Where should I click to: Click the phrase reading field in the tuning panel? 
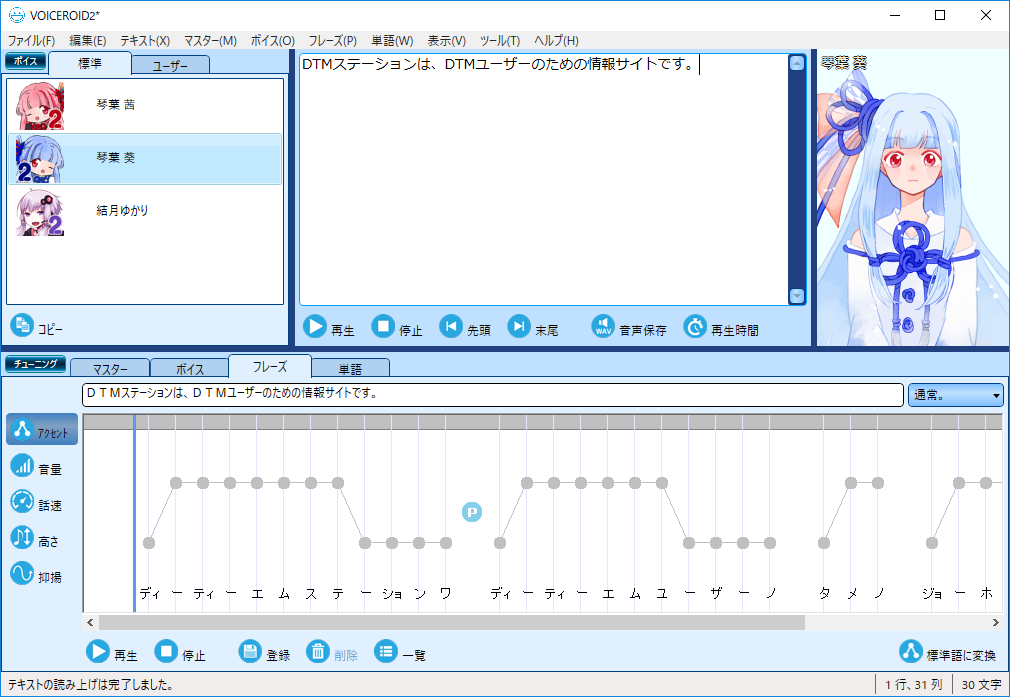(x=493, y=395)
